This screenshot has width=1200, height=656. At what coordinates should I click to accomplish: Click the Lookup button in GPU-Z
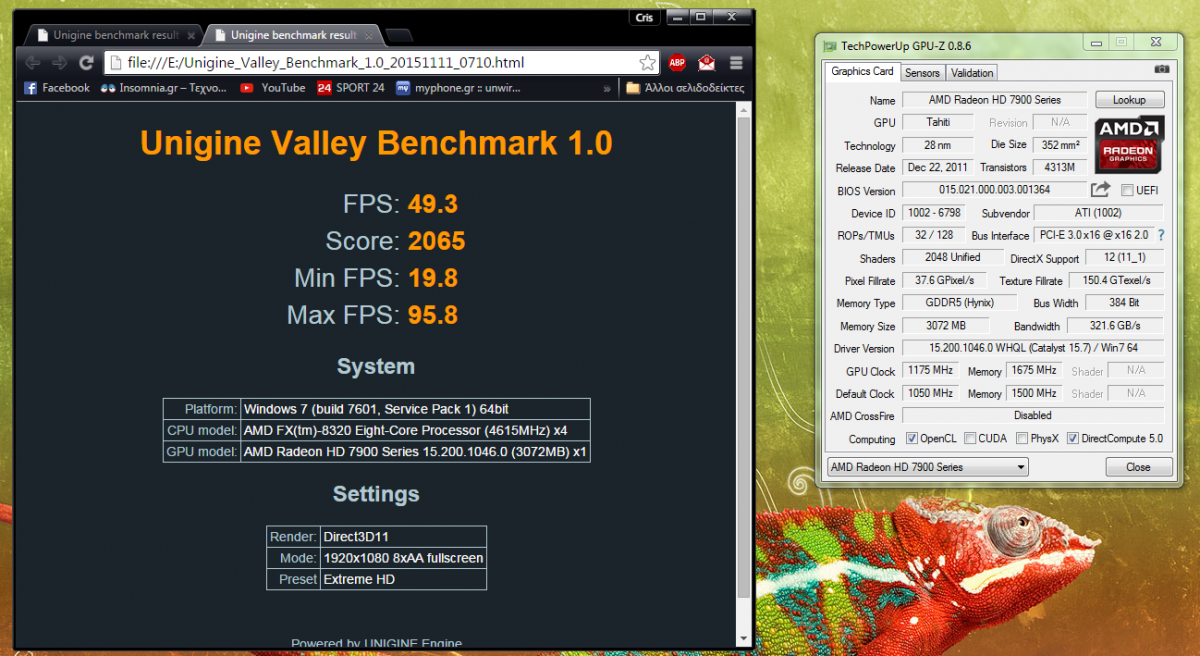(x=1129, y=100)
